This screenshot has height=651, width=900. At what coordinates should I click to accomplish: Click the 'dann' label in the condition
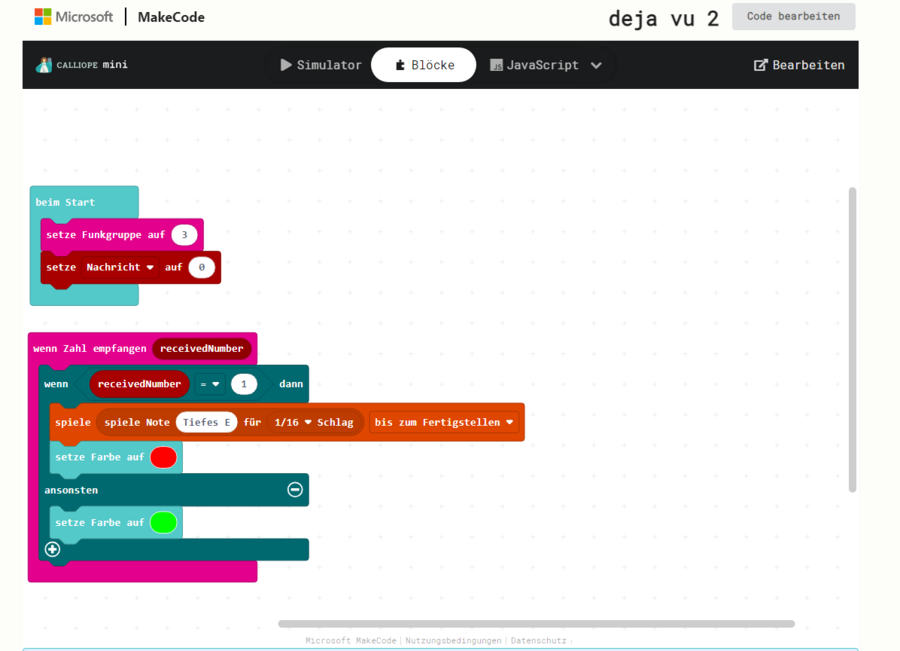click(x=290, y=384)
